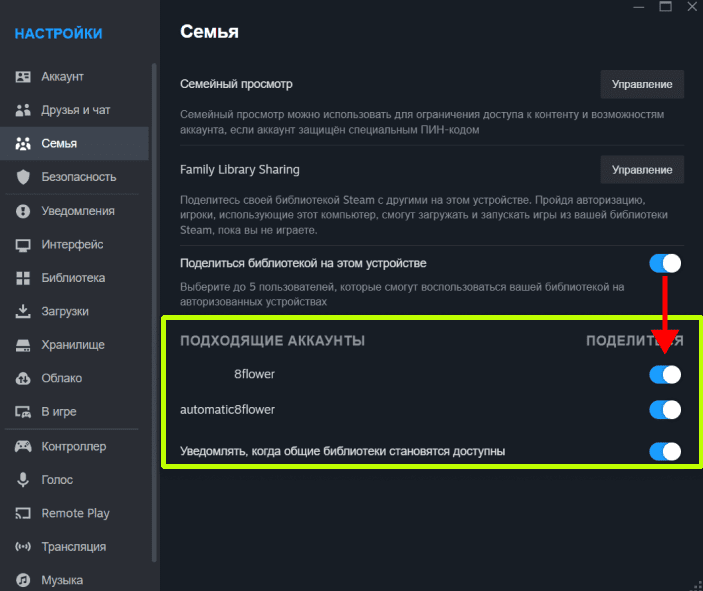The height and width of the screenshot is (591, 703).
Task: Click the Безопасность shield icon
Action: click(23, 177)
